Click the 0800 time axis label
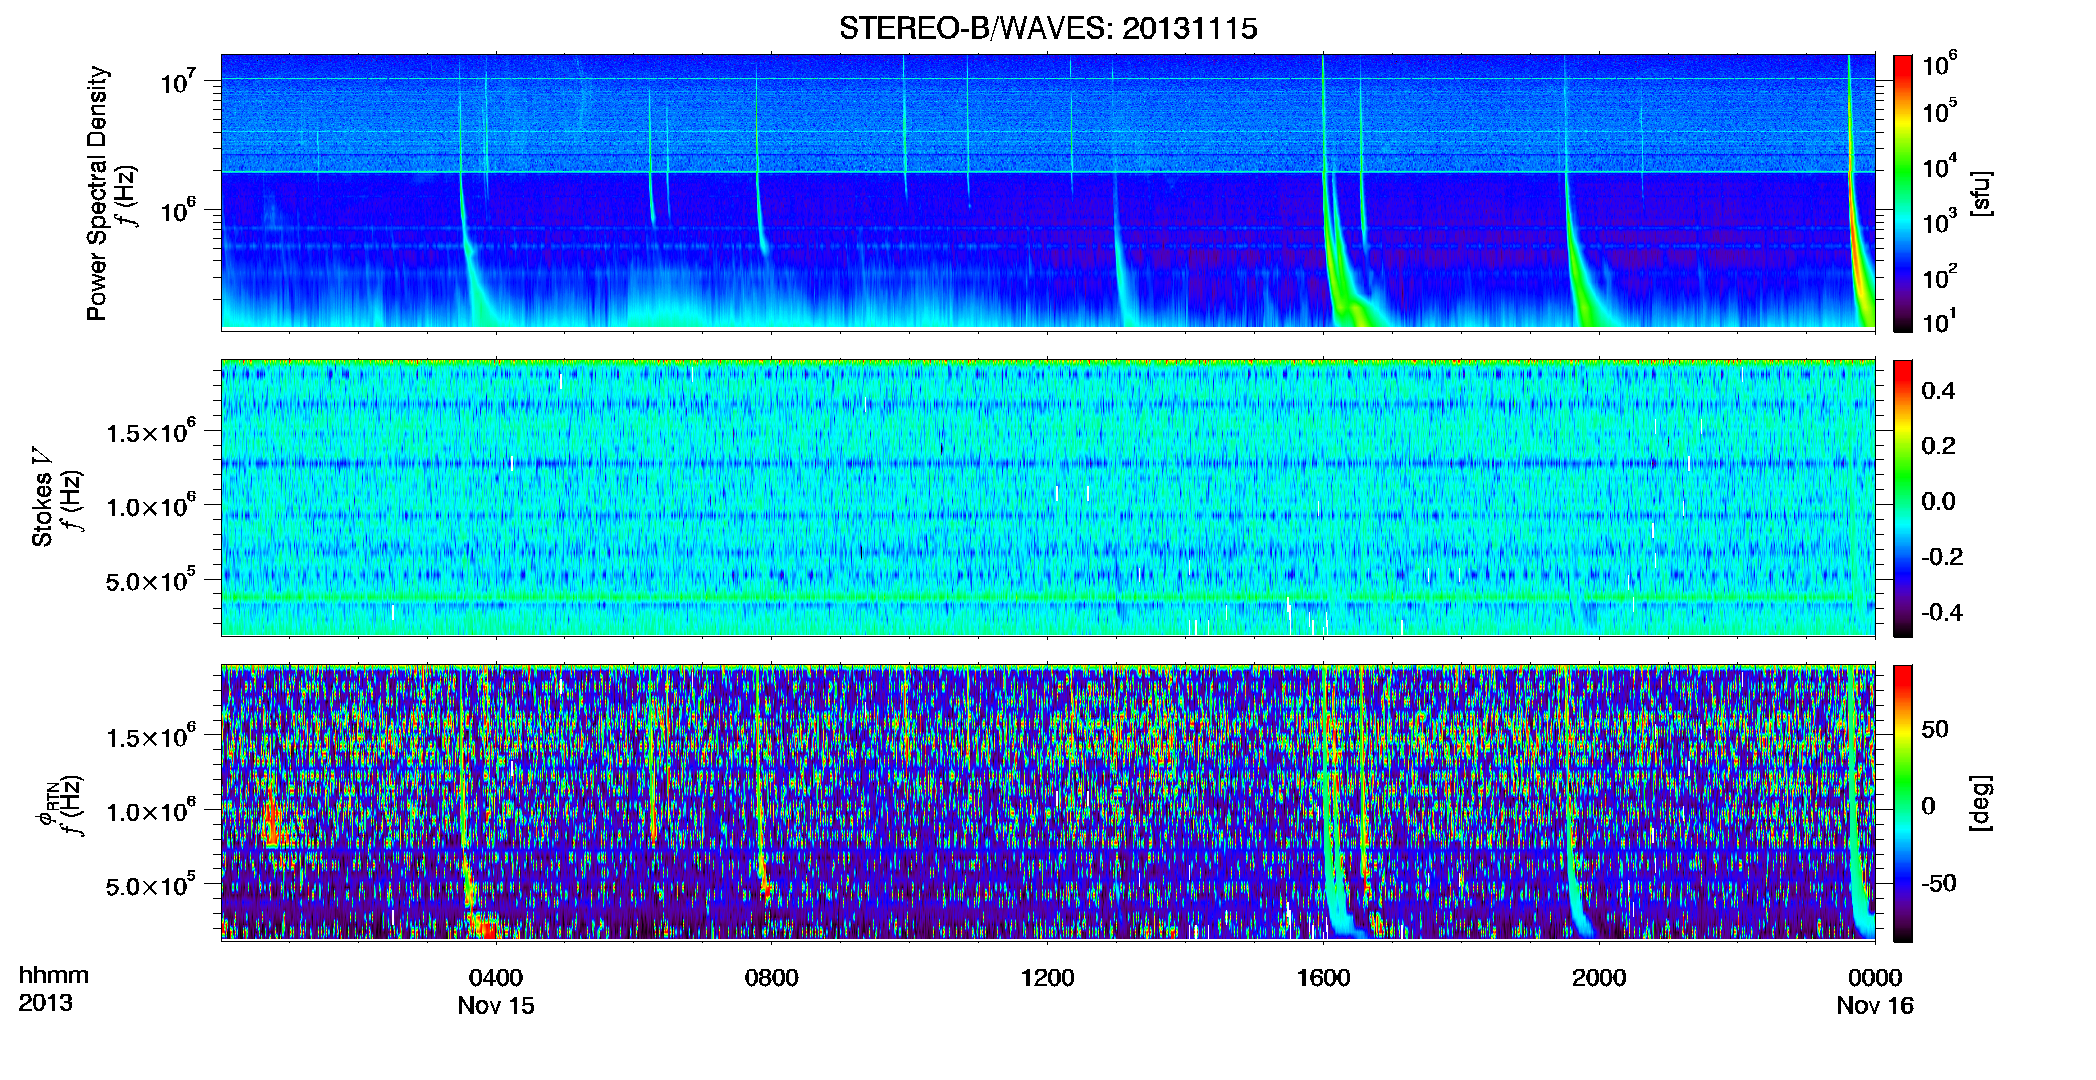The height and width of the screenshot is (1080, 2096). (772, 977)
